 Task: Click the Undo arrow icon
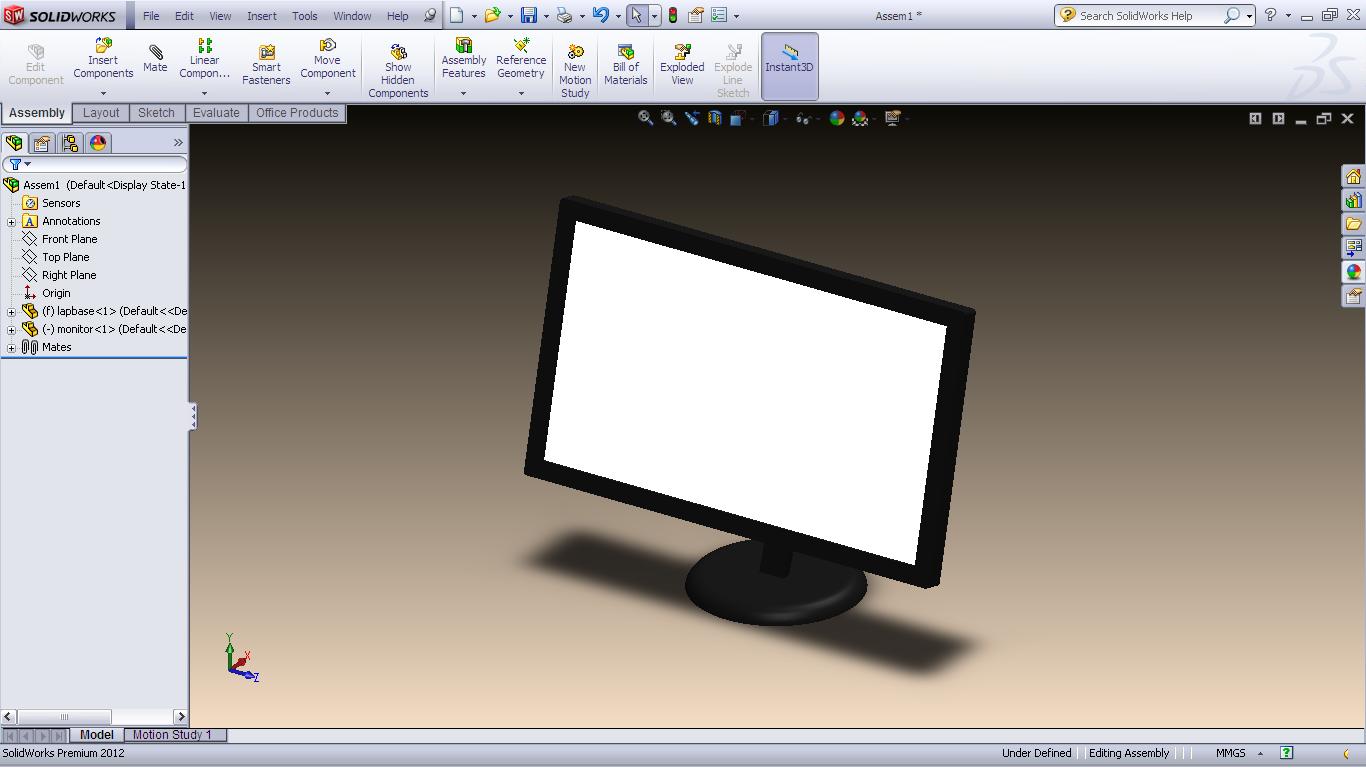[600, 15]
